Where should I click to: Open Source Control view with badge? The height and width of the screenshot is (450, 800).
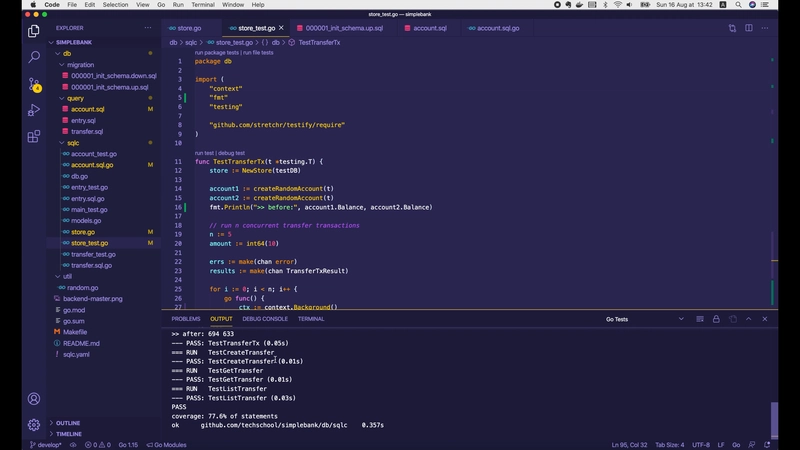click(x=33, y=84)
